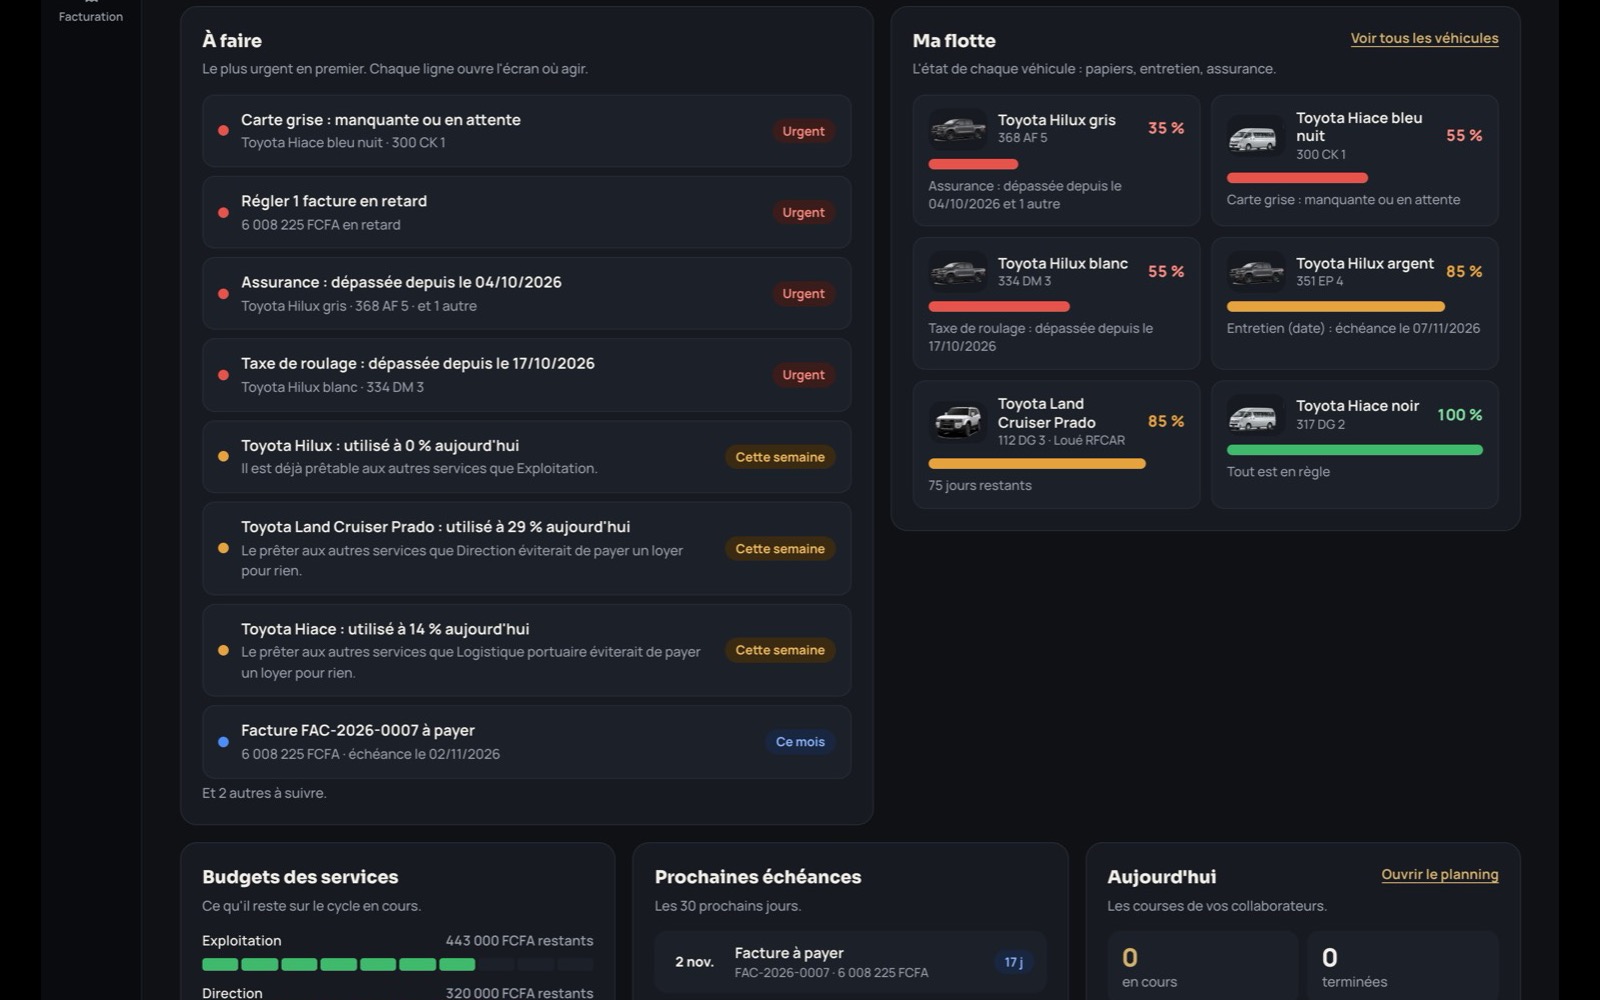Screen dimensions: 1600x1000
Task: Open Facturation in the sidebar
Action: pos(90,14)
